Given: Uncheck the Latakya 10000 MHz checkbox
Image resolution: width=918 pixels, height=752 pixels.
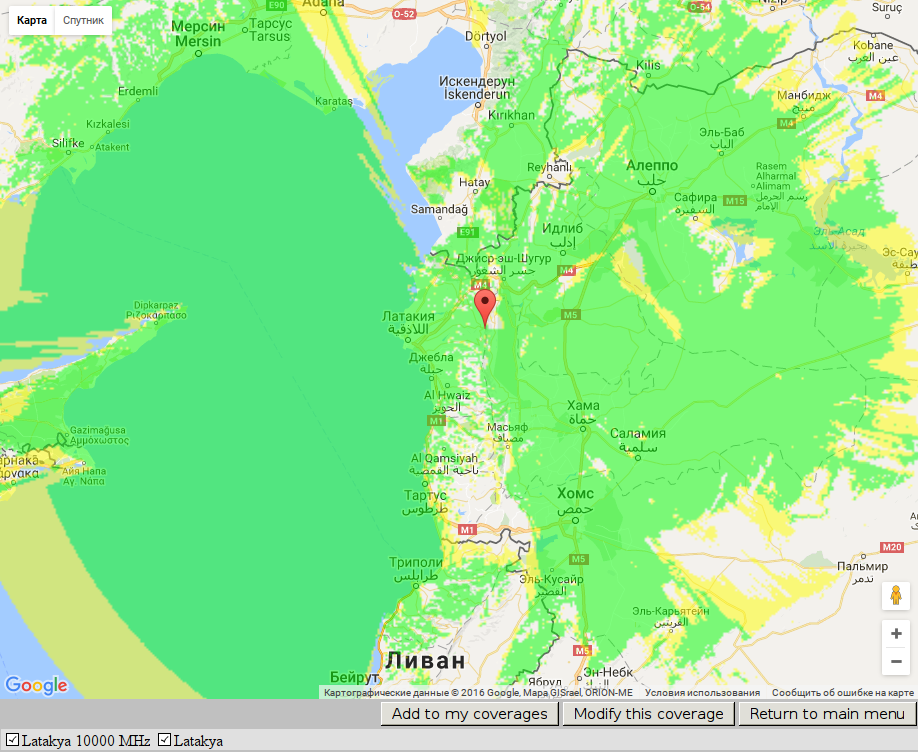Looking at the screenshot, I should click(x=12, y=740).
